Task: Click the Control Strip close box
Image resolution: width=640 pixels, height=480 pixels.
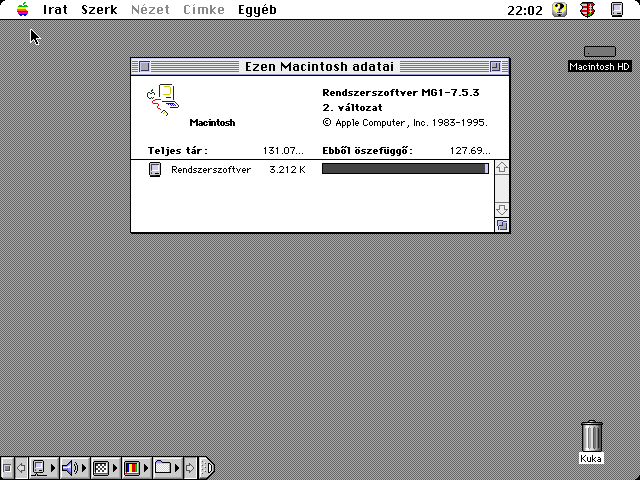Action: pyautogui.click(x=7, y=468)
